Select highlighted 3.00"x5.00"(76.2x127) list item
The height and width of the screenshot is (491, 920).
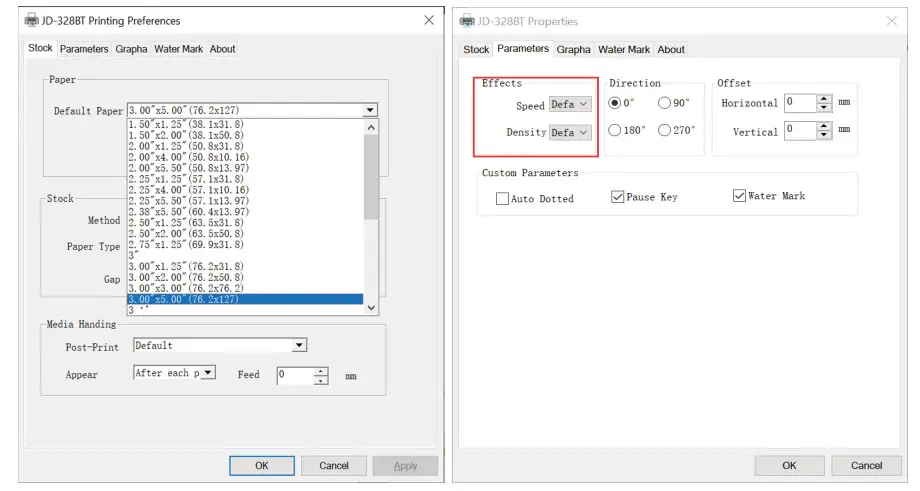pos(245,299)
